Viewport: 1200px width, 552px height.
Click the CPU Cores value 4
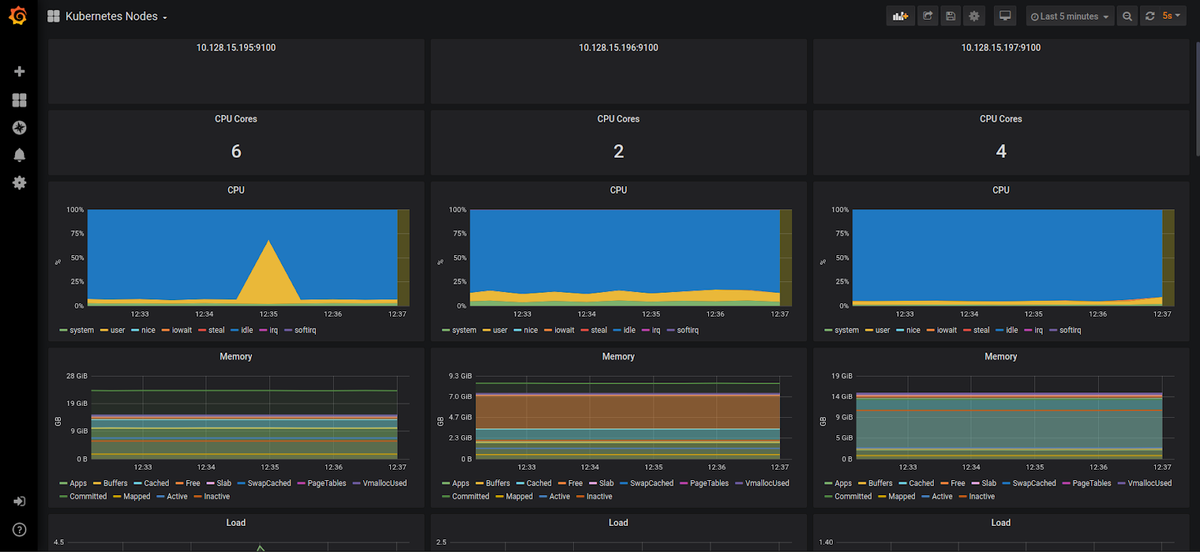click(1001, 152)
